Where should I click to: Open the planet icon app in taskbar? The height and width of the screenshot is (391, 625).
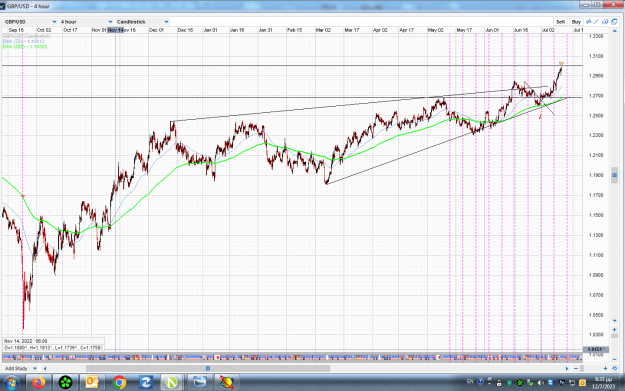[226, 383]
